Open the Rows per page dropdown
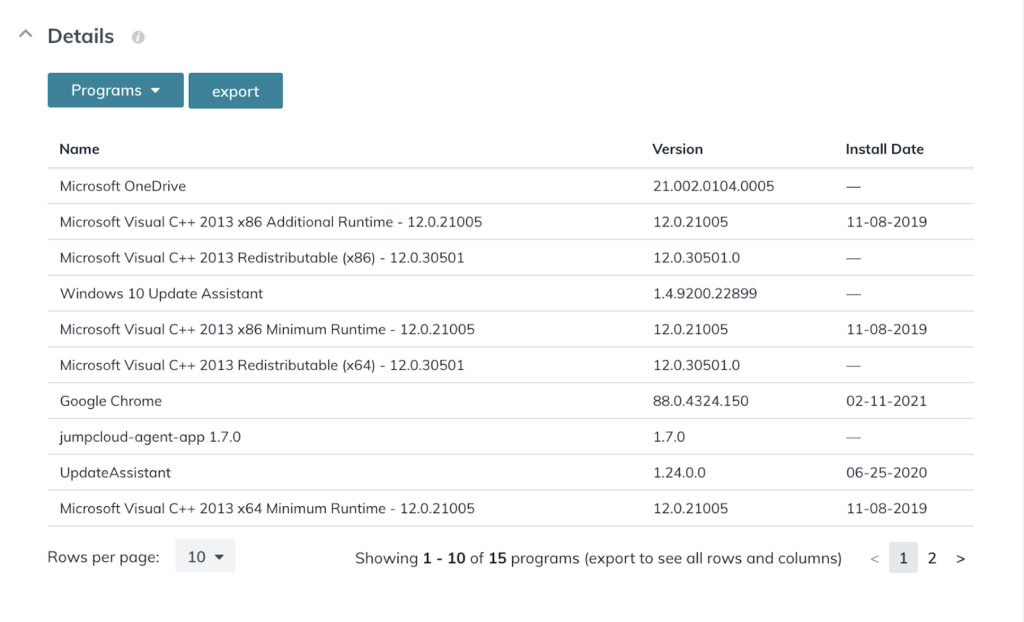The height and width of the screenshot is (622, 1024). [205, 557]
